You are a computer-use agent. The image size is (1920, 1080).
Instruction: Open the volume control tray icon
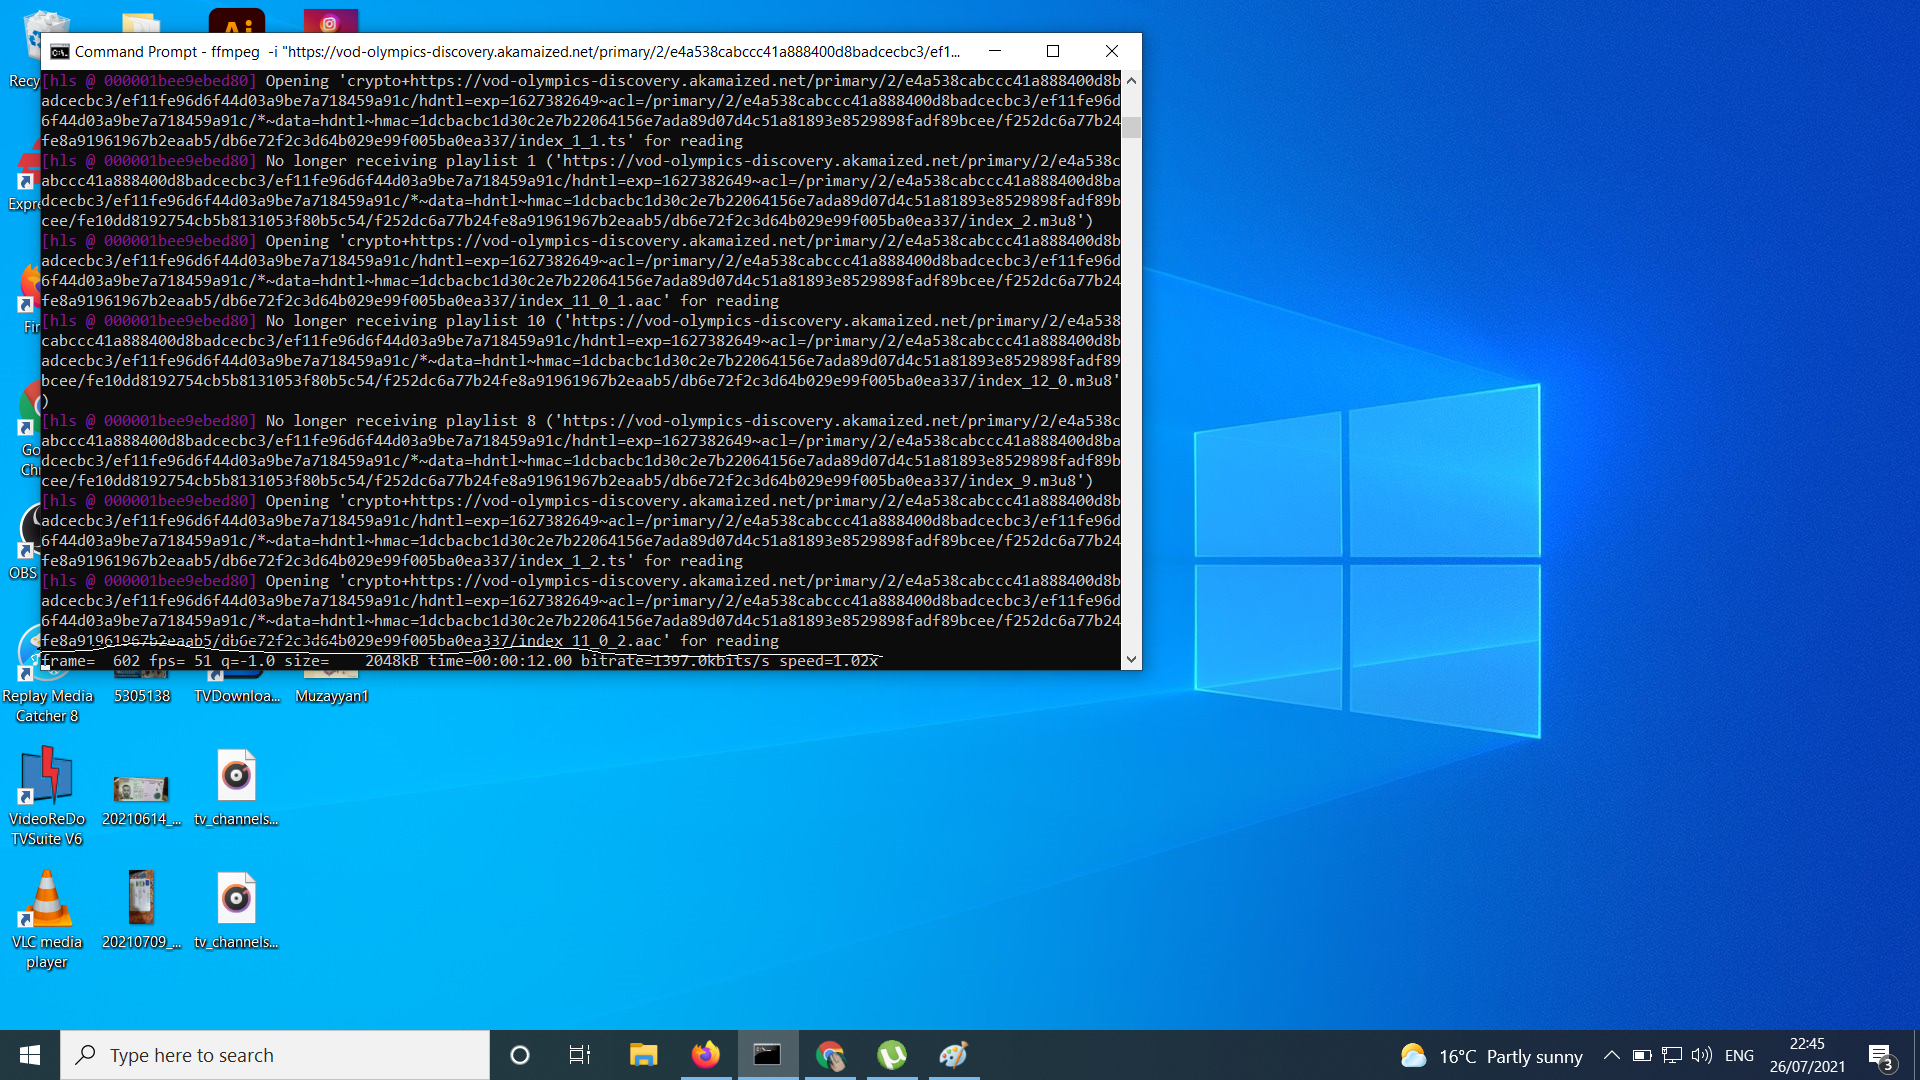(1702, 1055)
